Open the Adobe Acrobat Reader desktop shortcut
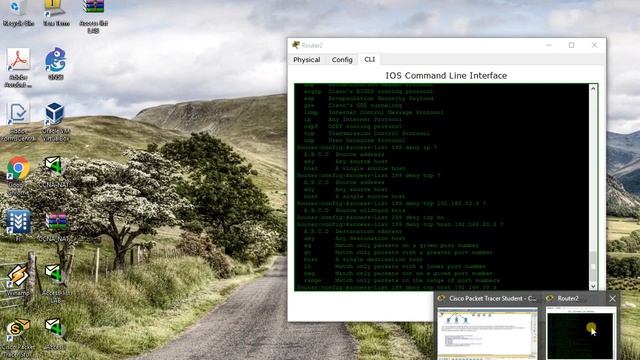Viewport: 640px width, 360px height. point(18,67)
